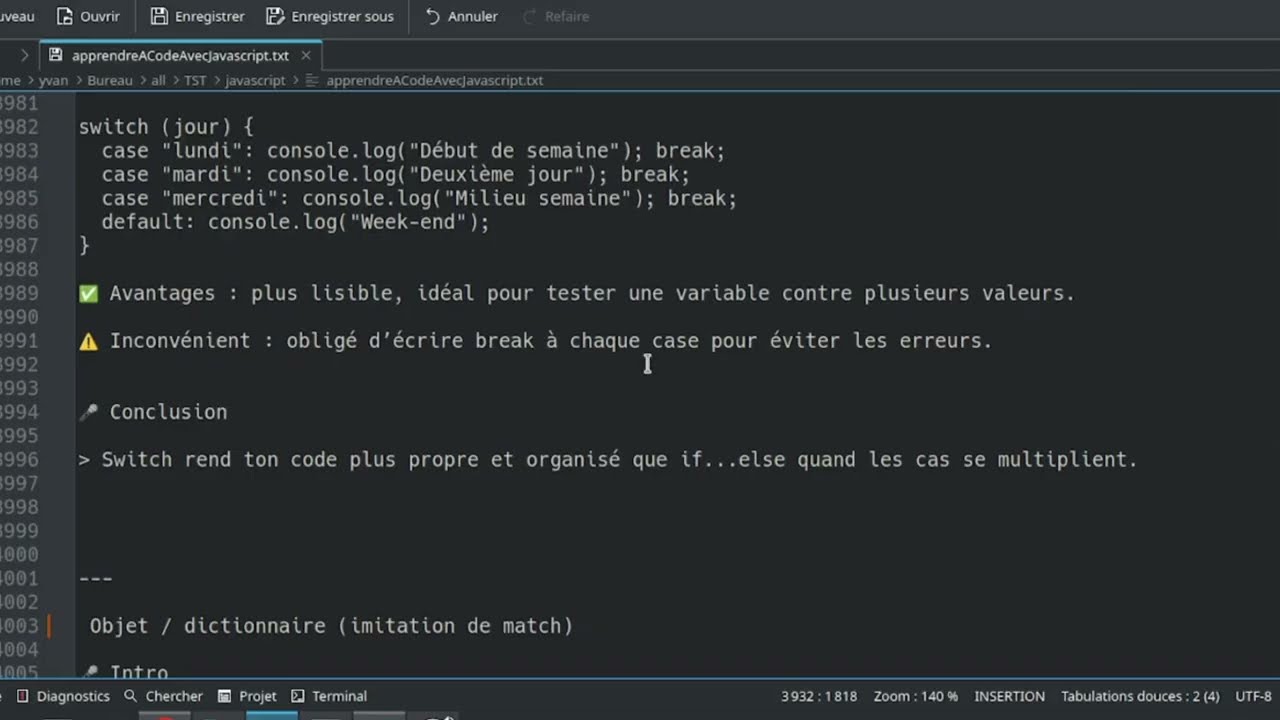Image resolution: width=1280 pixels, height=720 pixels.
Task: Click the green checkmark emoji before Avantages
Action: [x=88, y=294]
